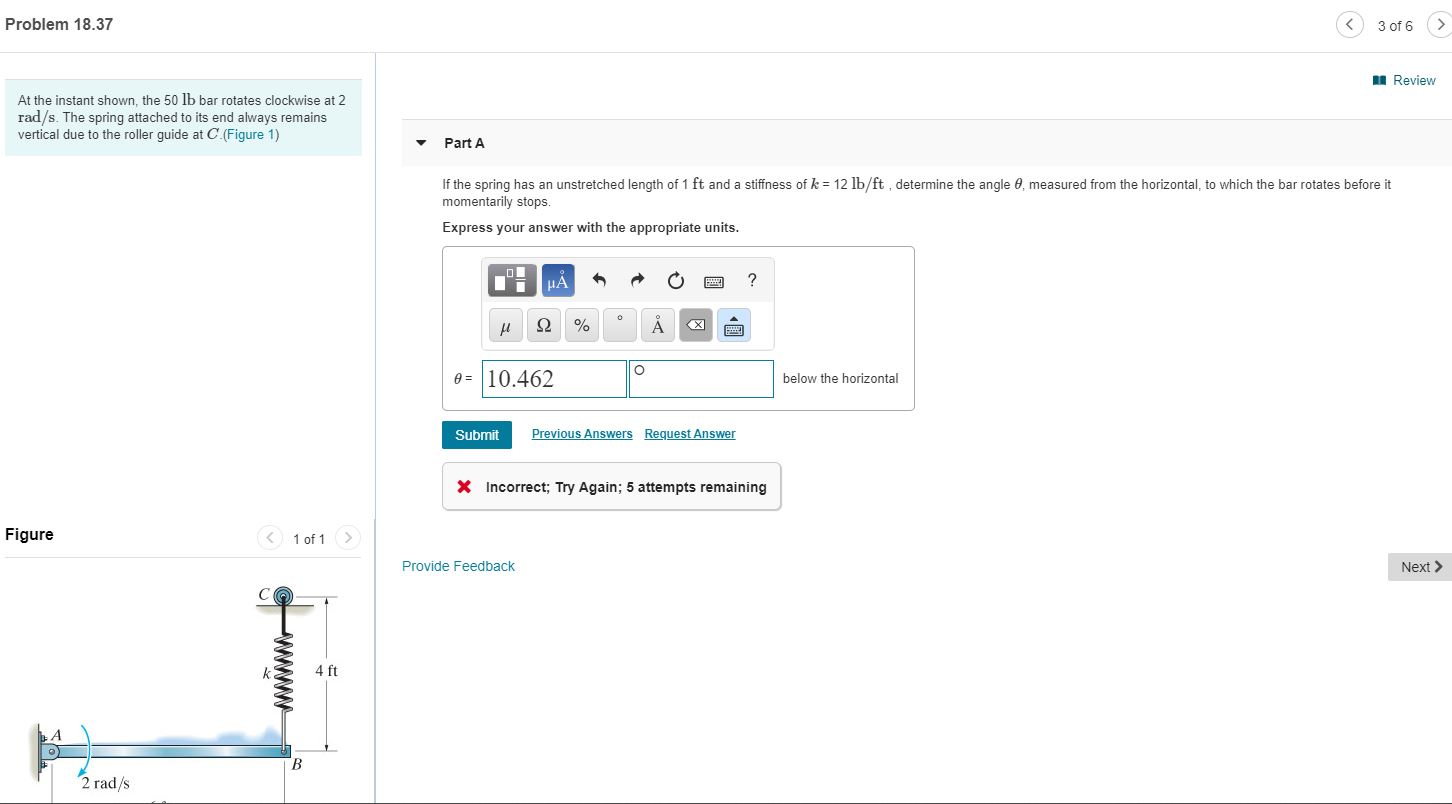Insert the Omega symbol

[x=543, y=325]
